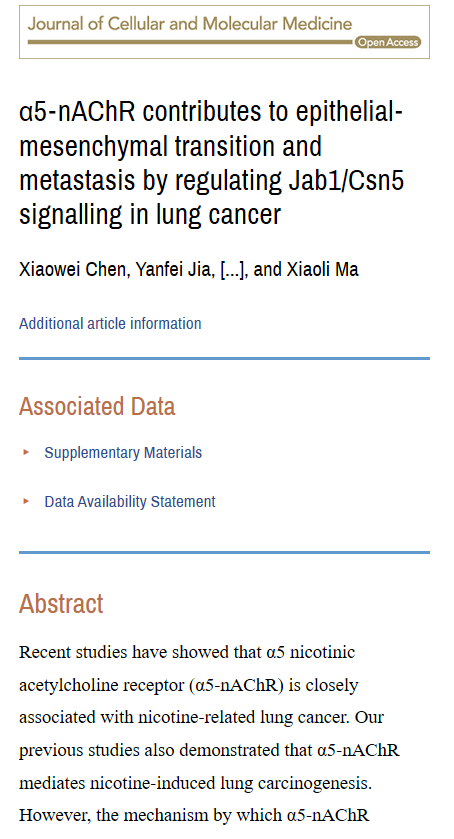Click the abstract line starting with 'Recent studies'
The image size is (454, 839).
coord(187,652)
